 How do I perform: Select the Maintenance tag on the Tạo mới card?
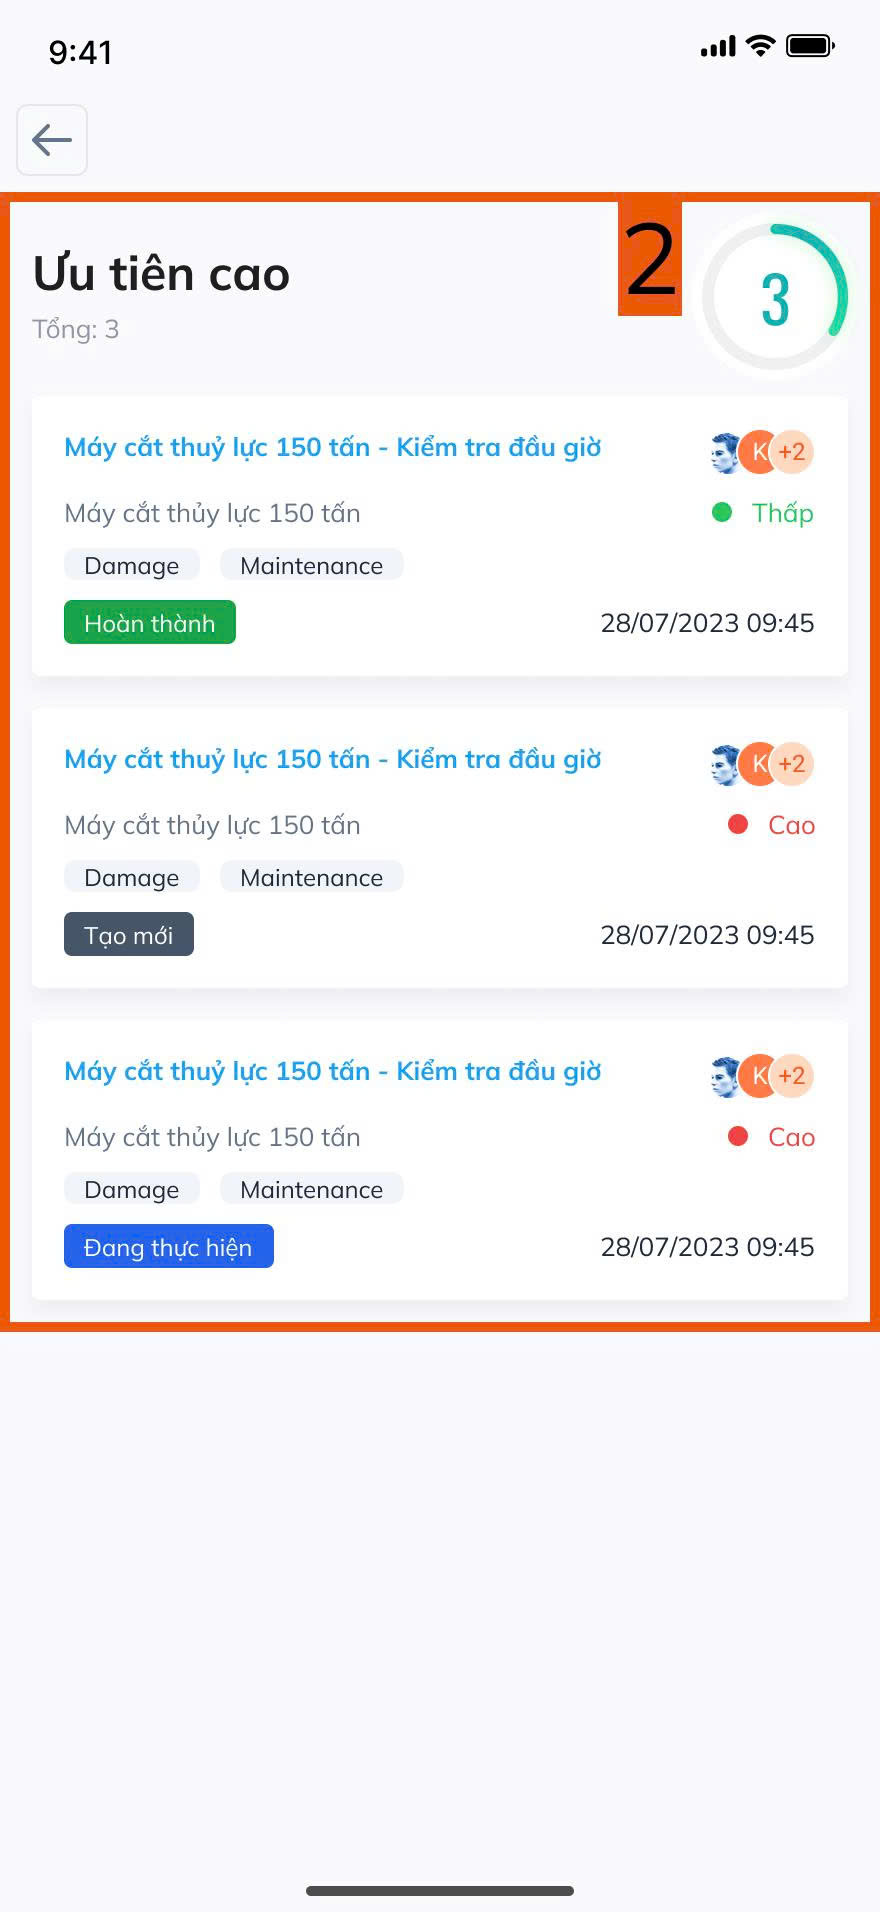click(312, 877)
